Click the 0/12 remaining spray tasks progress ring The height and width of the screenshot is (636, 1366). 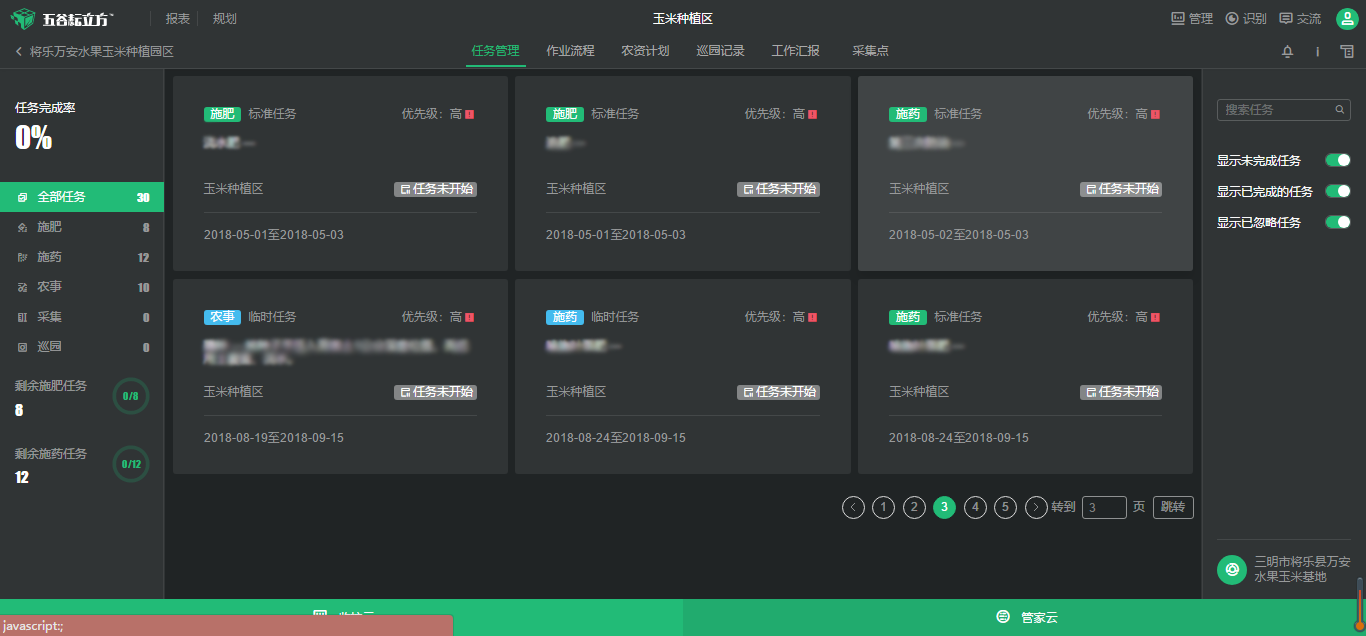[x=130, y=464]
